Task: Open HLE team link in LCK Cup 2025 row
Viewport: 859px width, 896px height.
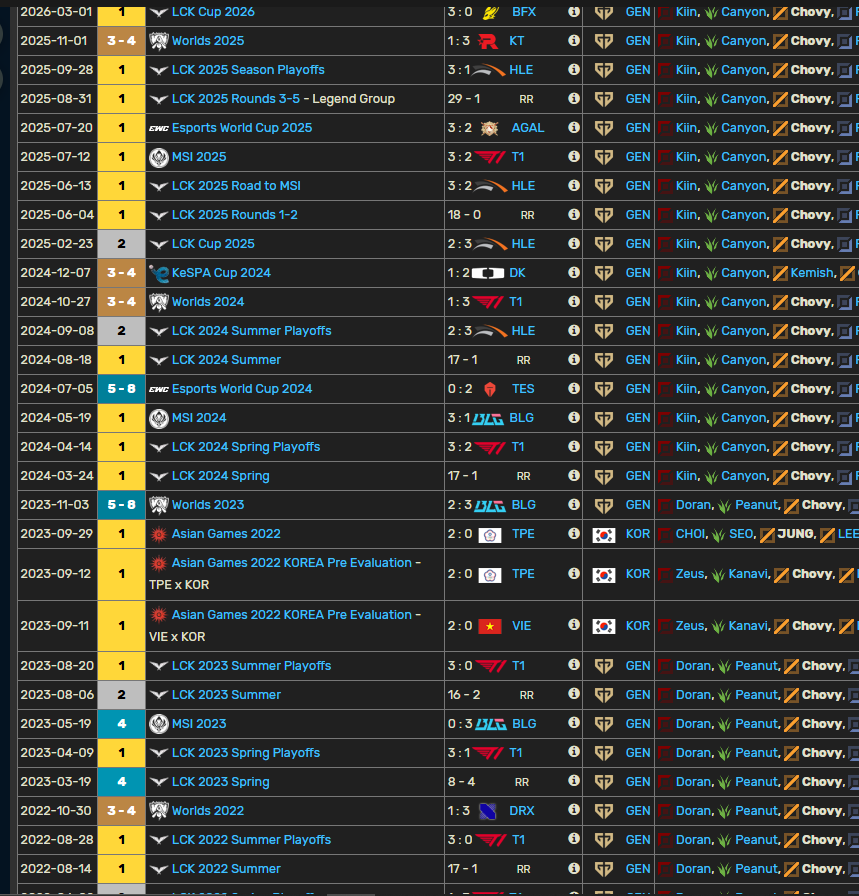Action: (523, 244)
